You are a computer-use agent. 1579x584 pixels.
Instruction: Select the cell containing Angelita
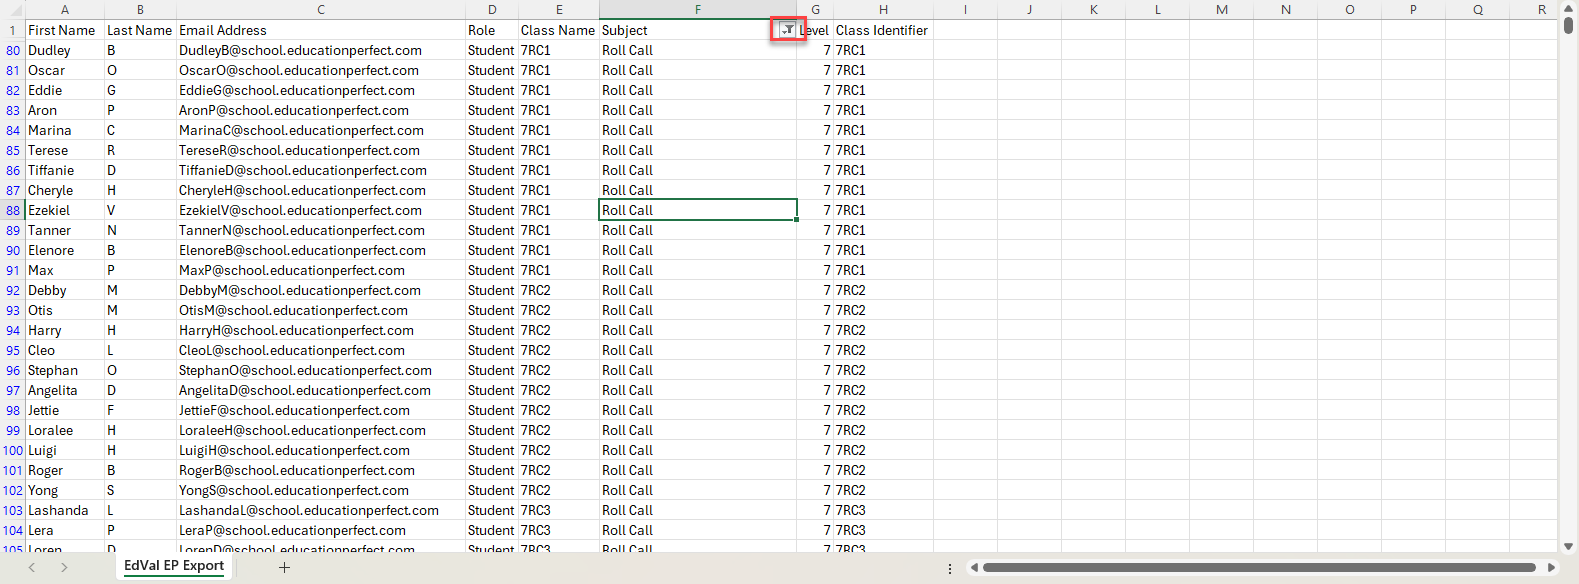(x=65, y=390)
